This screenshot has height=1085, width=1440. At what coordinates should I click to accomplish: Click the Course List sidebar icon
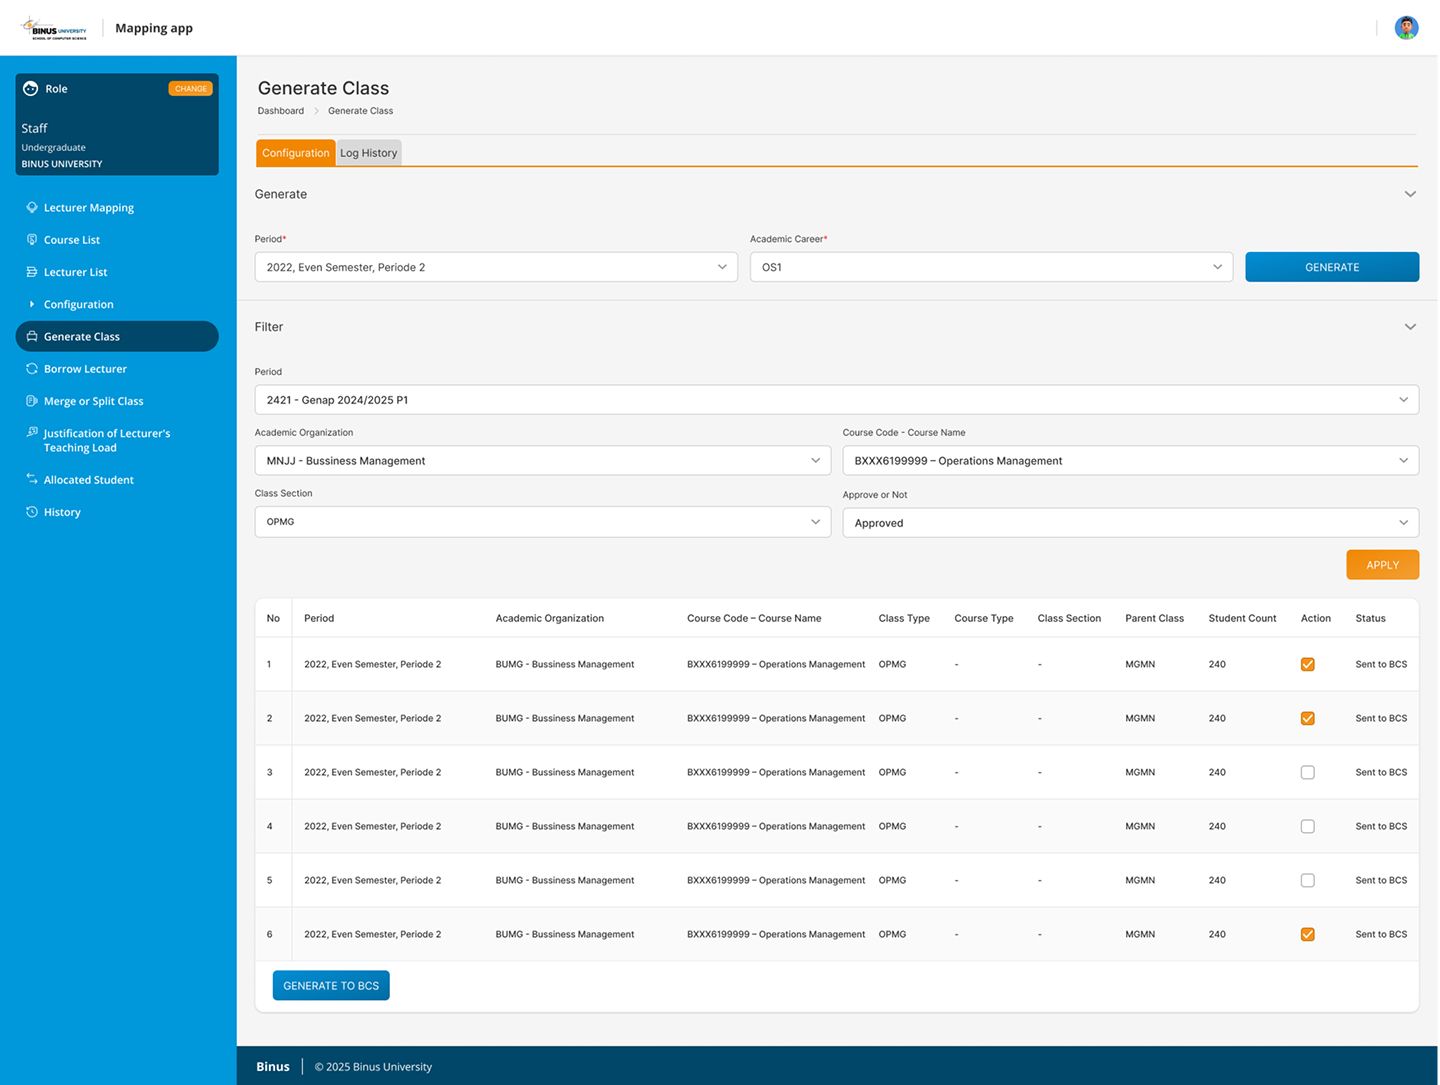pyautogui.click(x=32, y=240)
